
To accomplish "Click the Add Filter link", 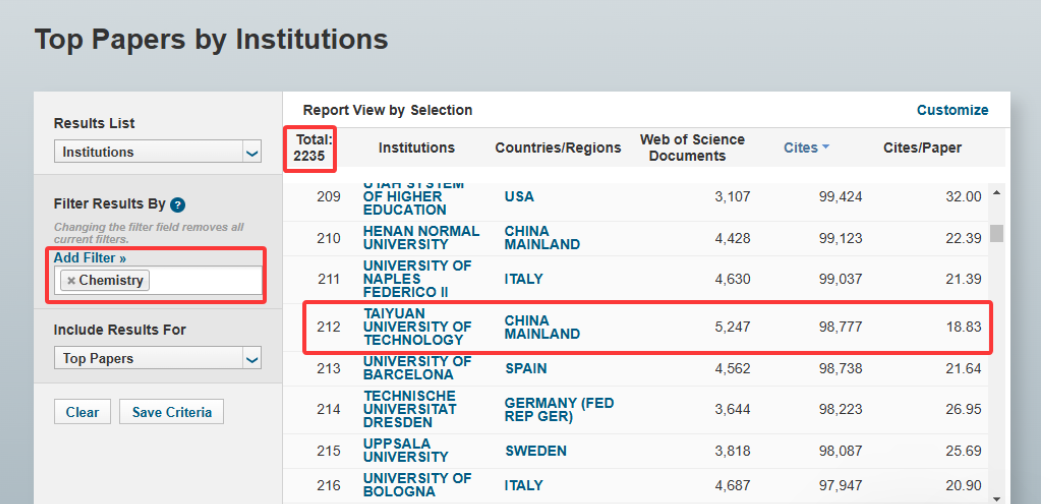I will tap(90, 258).
